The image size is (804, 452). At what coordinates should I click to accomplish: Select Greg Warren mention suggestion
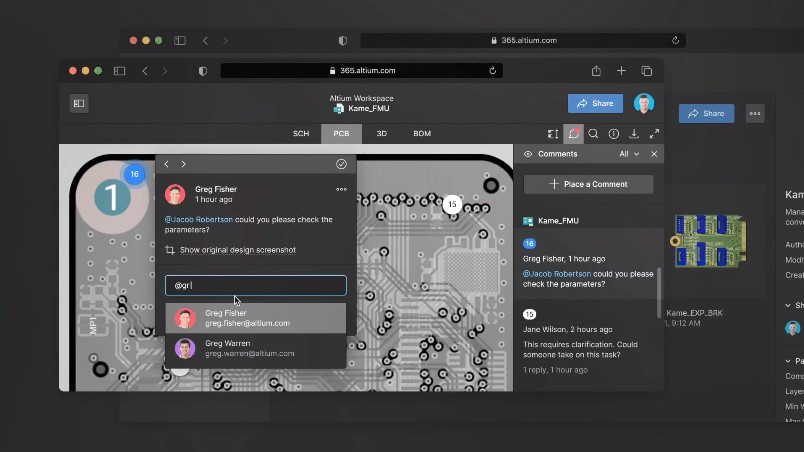coord(255,348)
